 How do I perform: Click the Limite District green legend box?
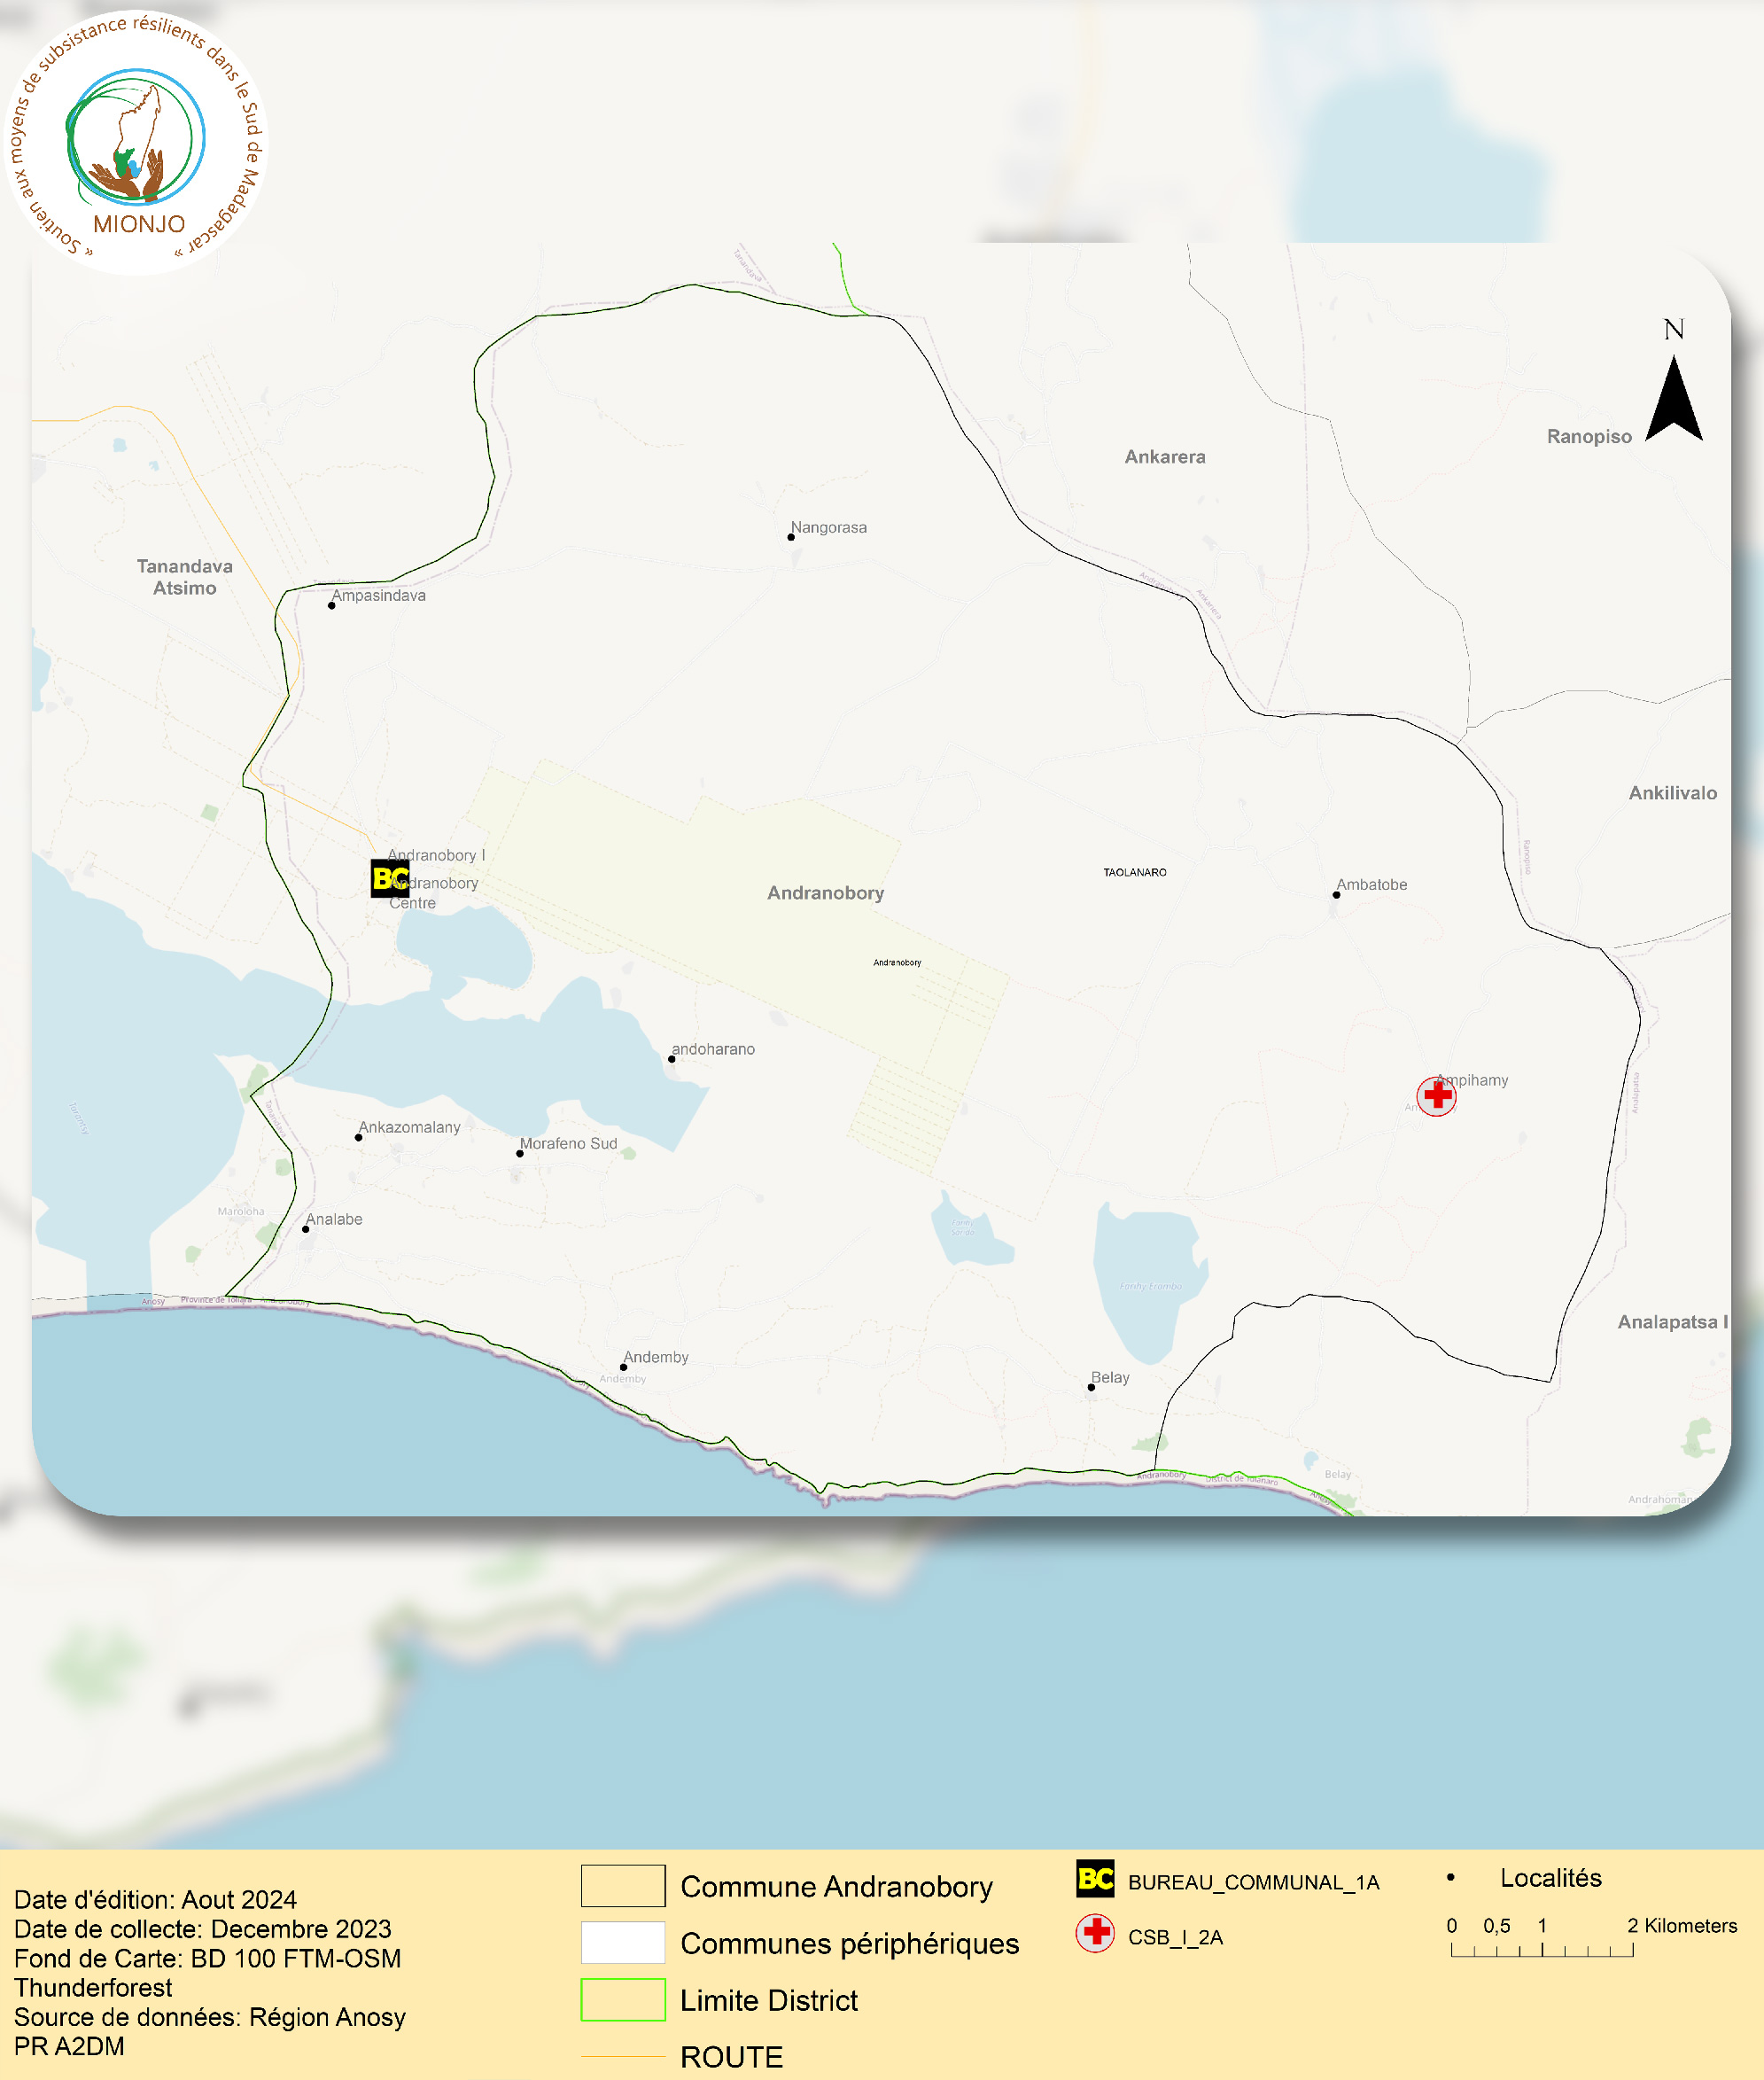(x=623, y=1999)
